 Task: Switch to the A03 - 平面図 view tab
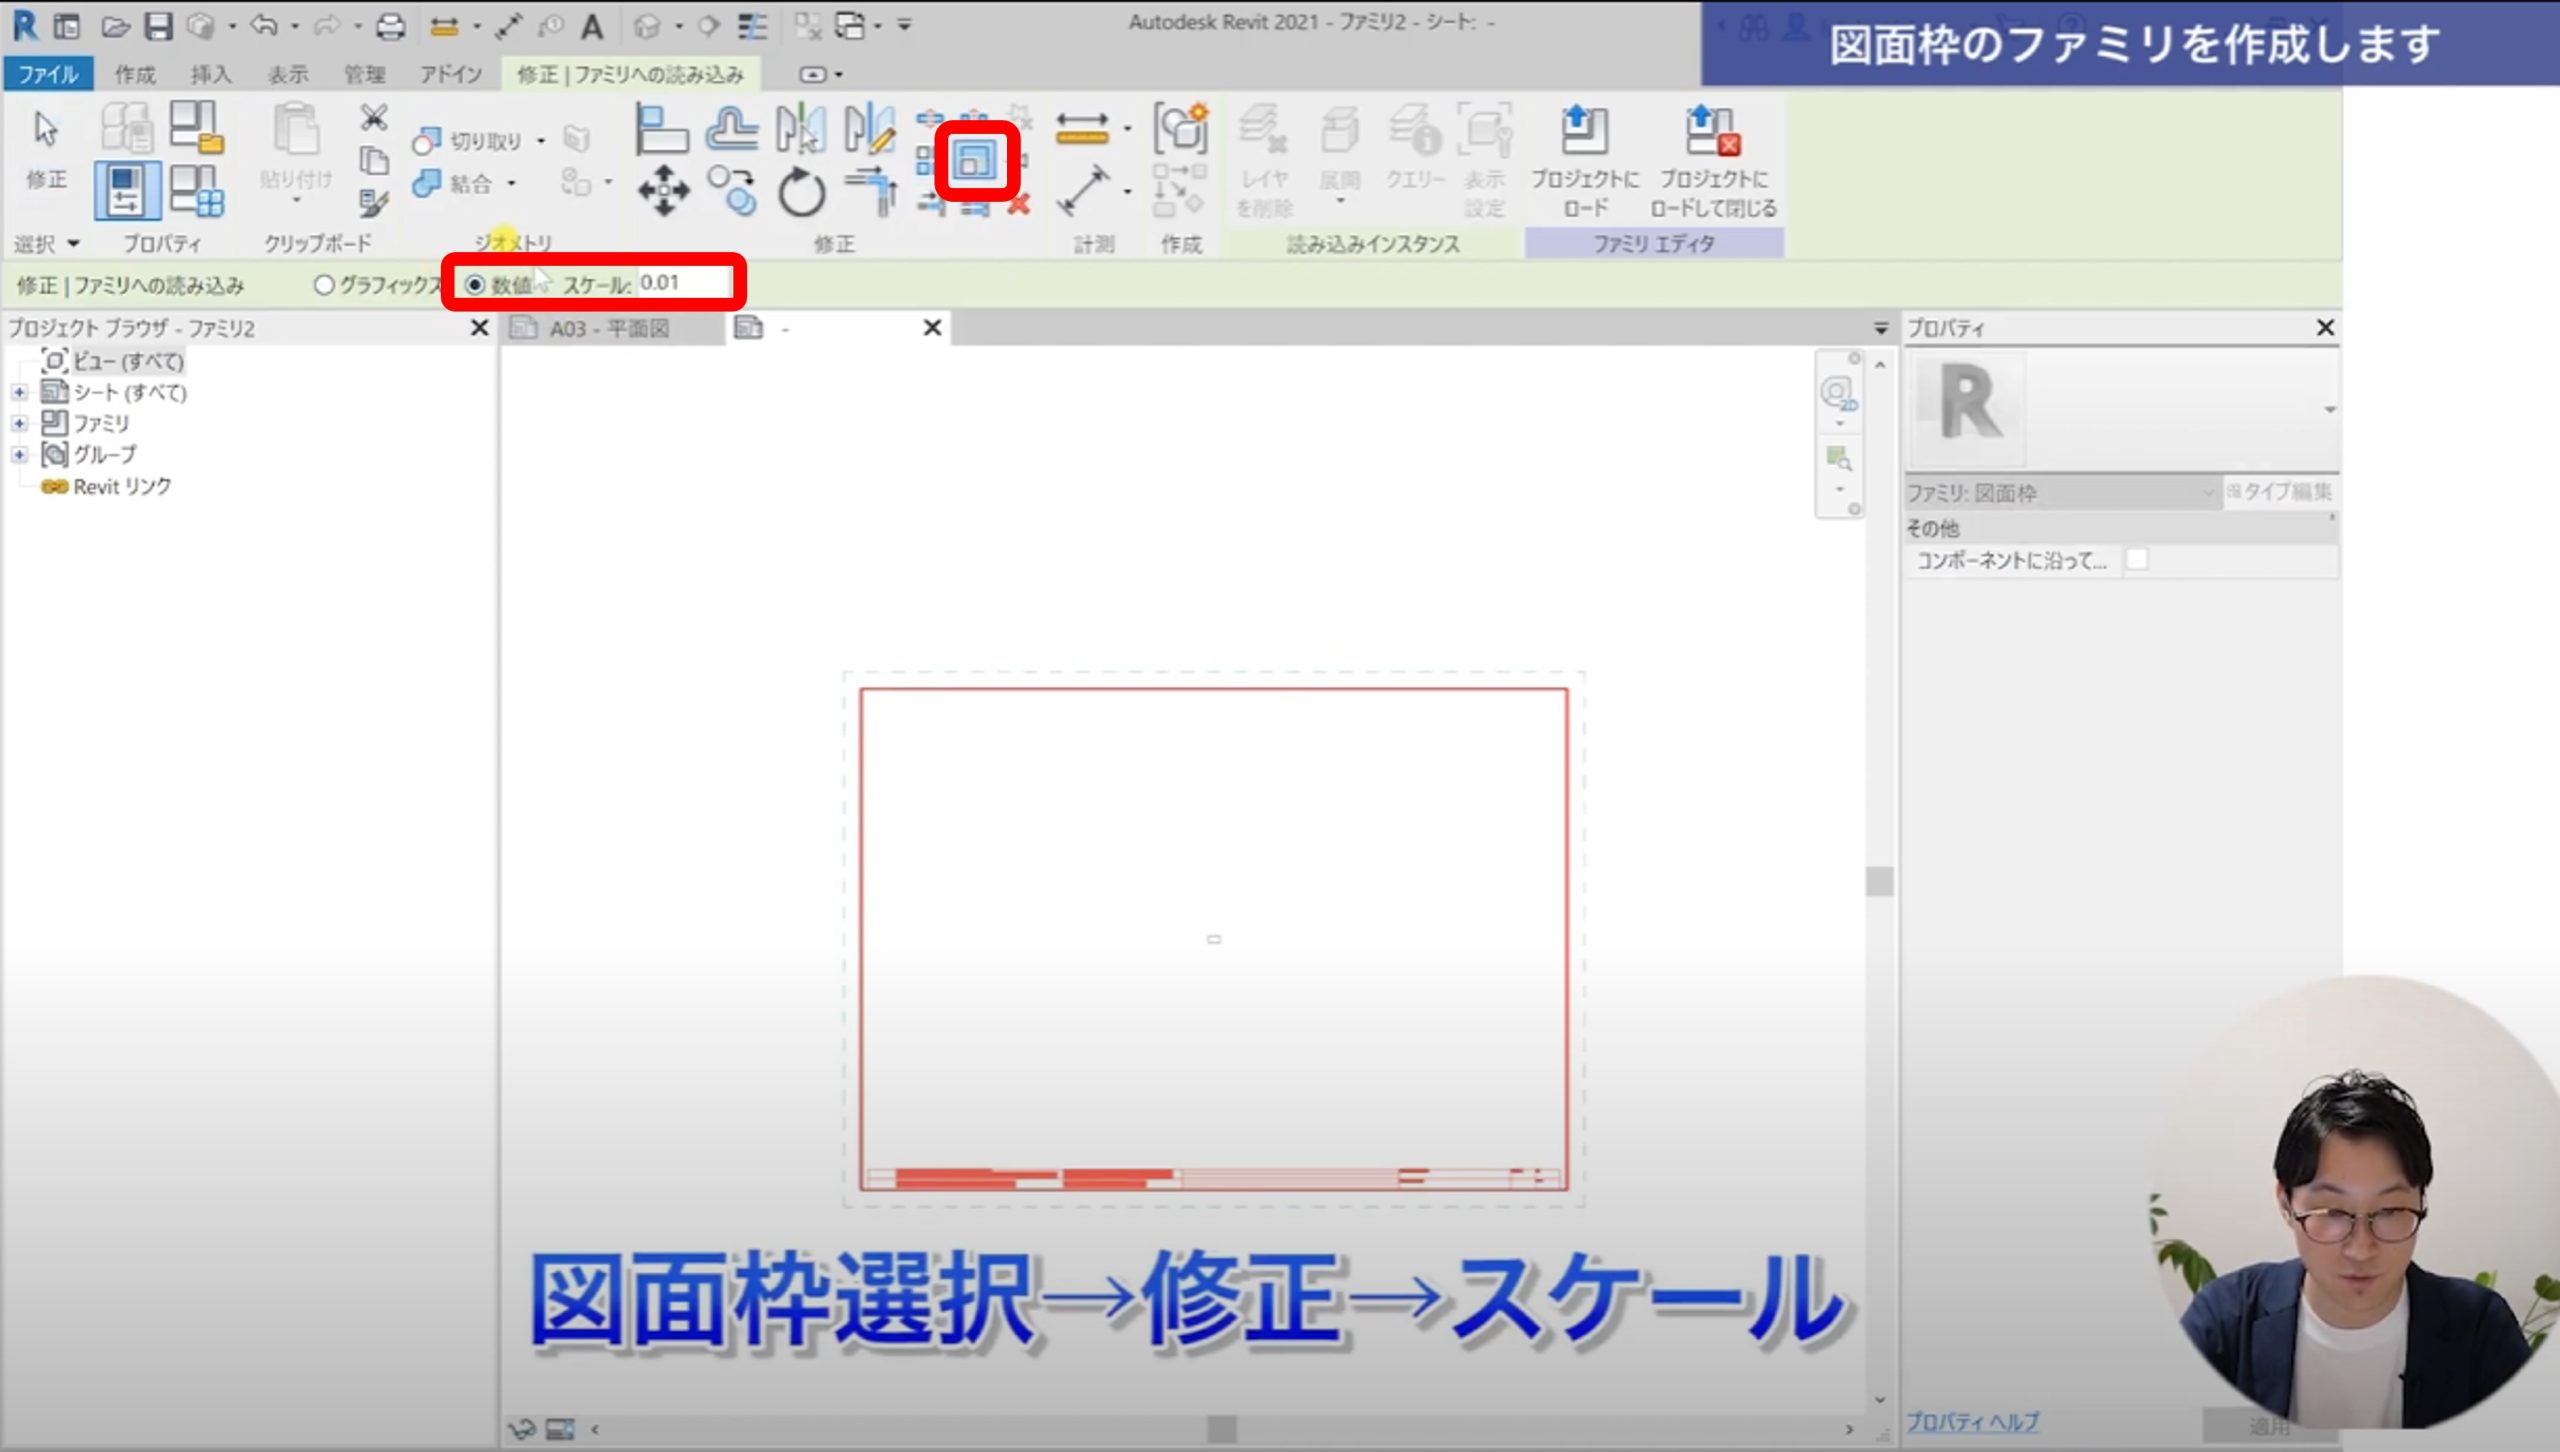pos(610,328)
